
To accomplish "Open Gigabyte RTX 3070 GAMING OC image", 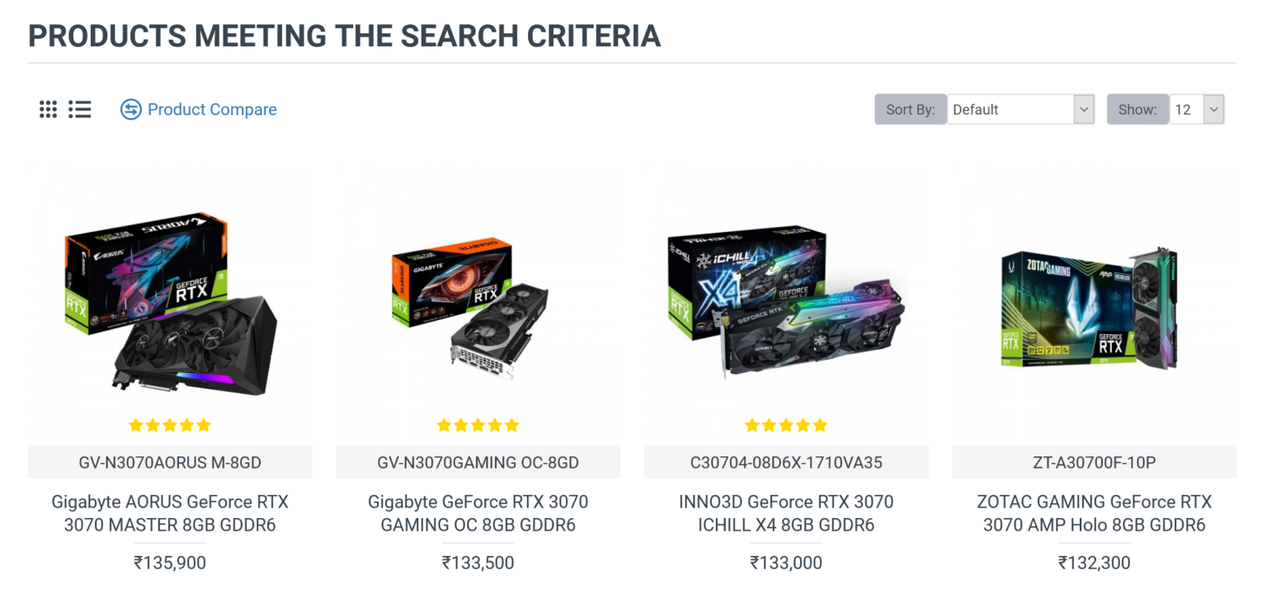I will point(478,307).
